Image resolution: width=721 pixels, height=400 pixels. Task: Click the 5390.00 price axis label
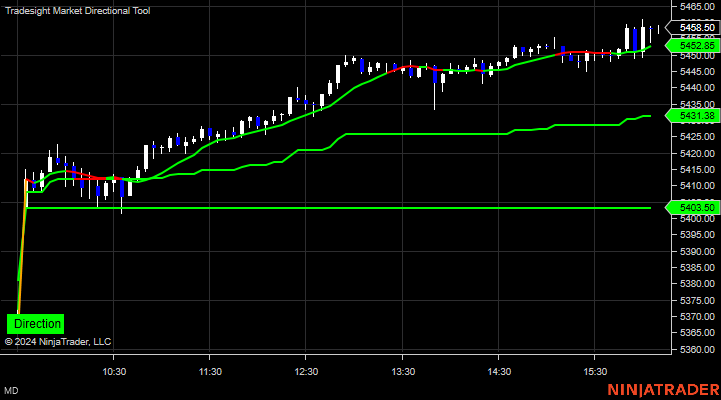697,252
